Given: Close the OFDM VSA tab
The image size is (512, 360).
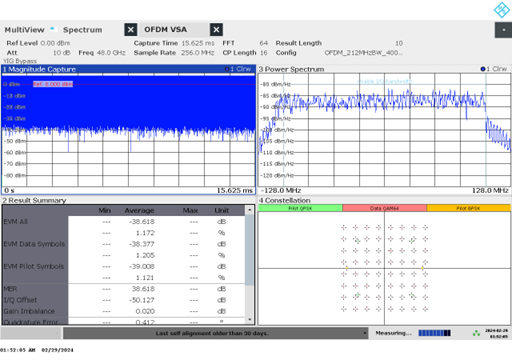Looking at the screenshot, I should point(216,30).
